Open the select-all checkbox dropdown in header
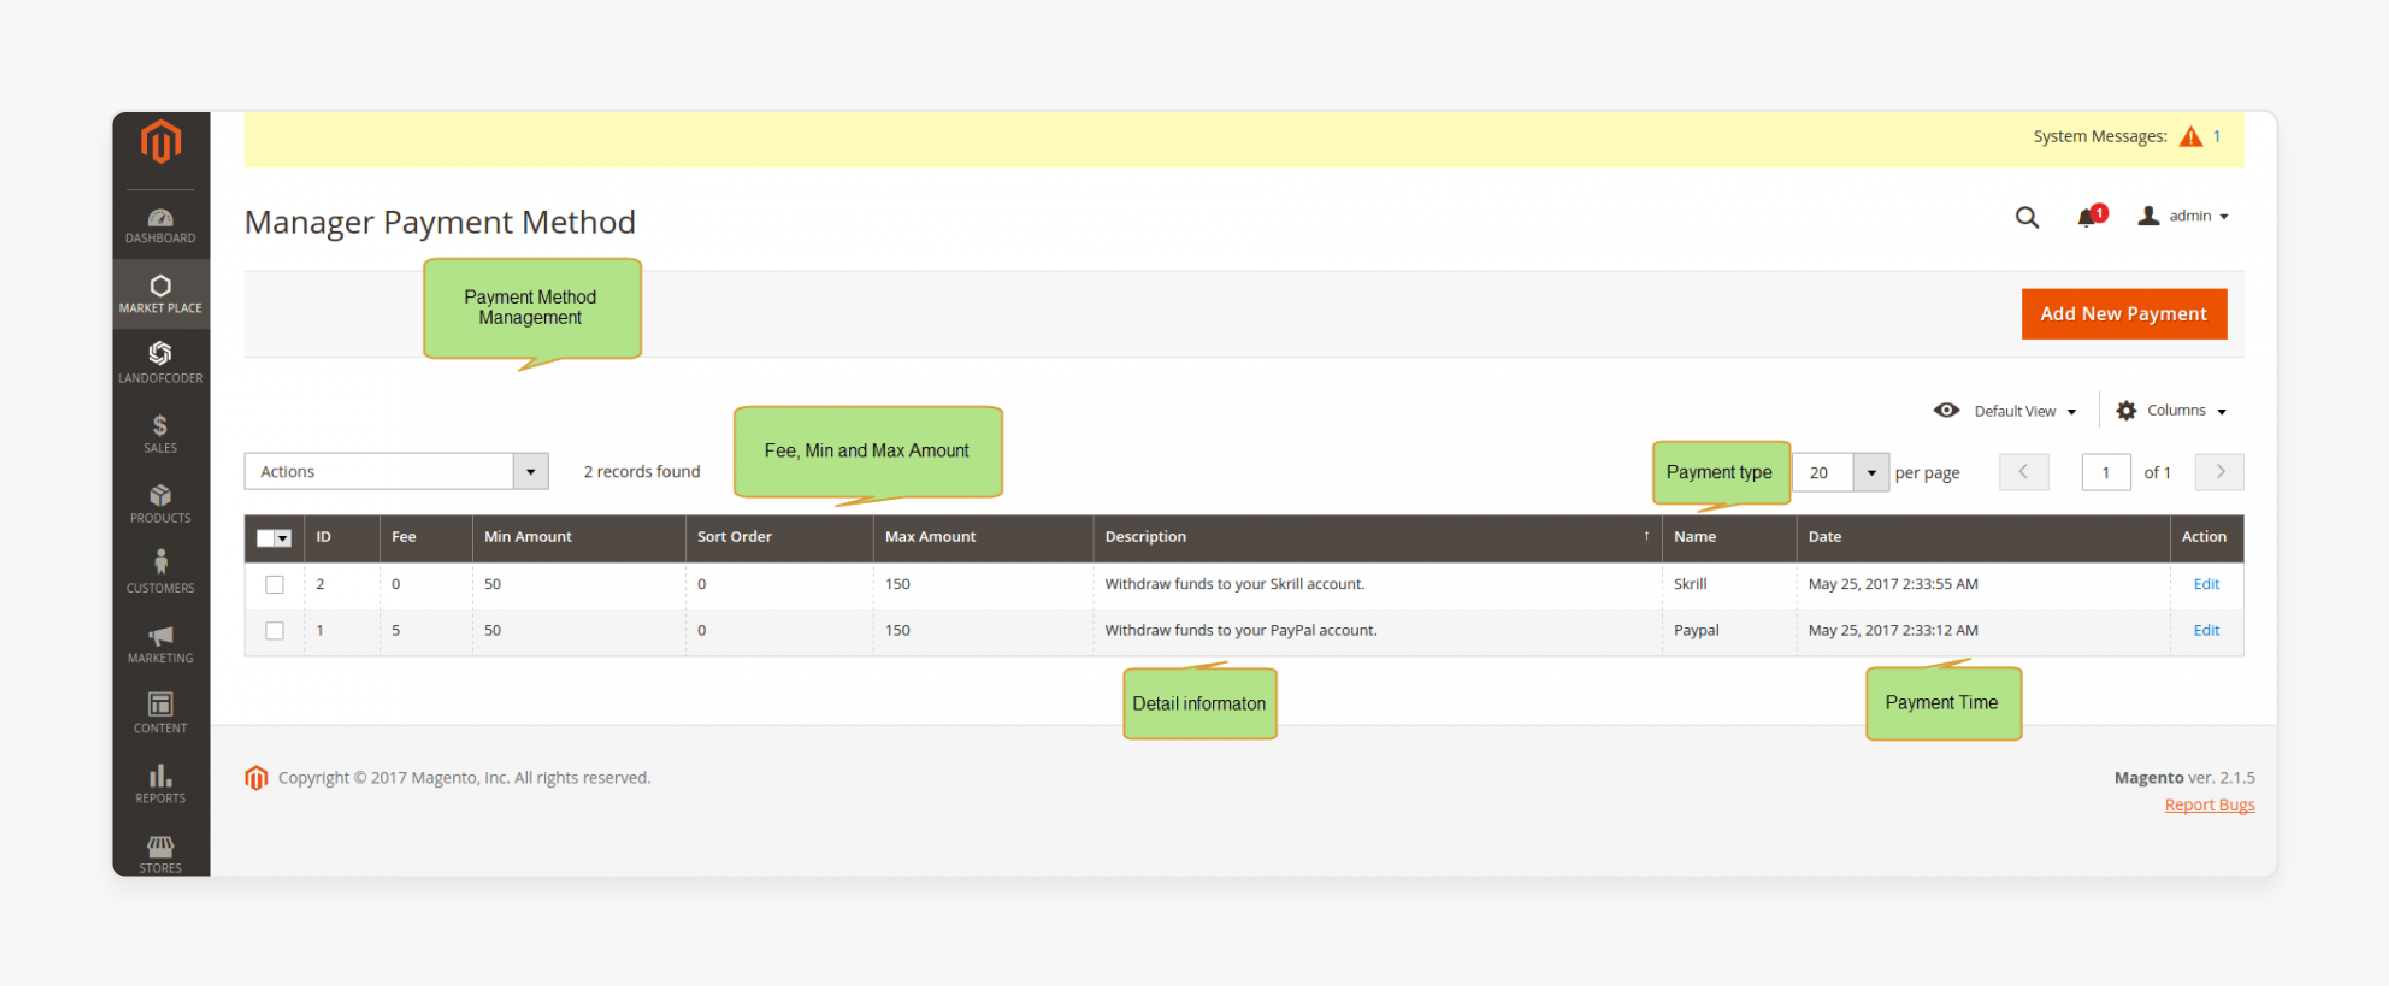 (x=273, y=538)
